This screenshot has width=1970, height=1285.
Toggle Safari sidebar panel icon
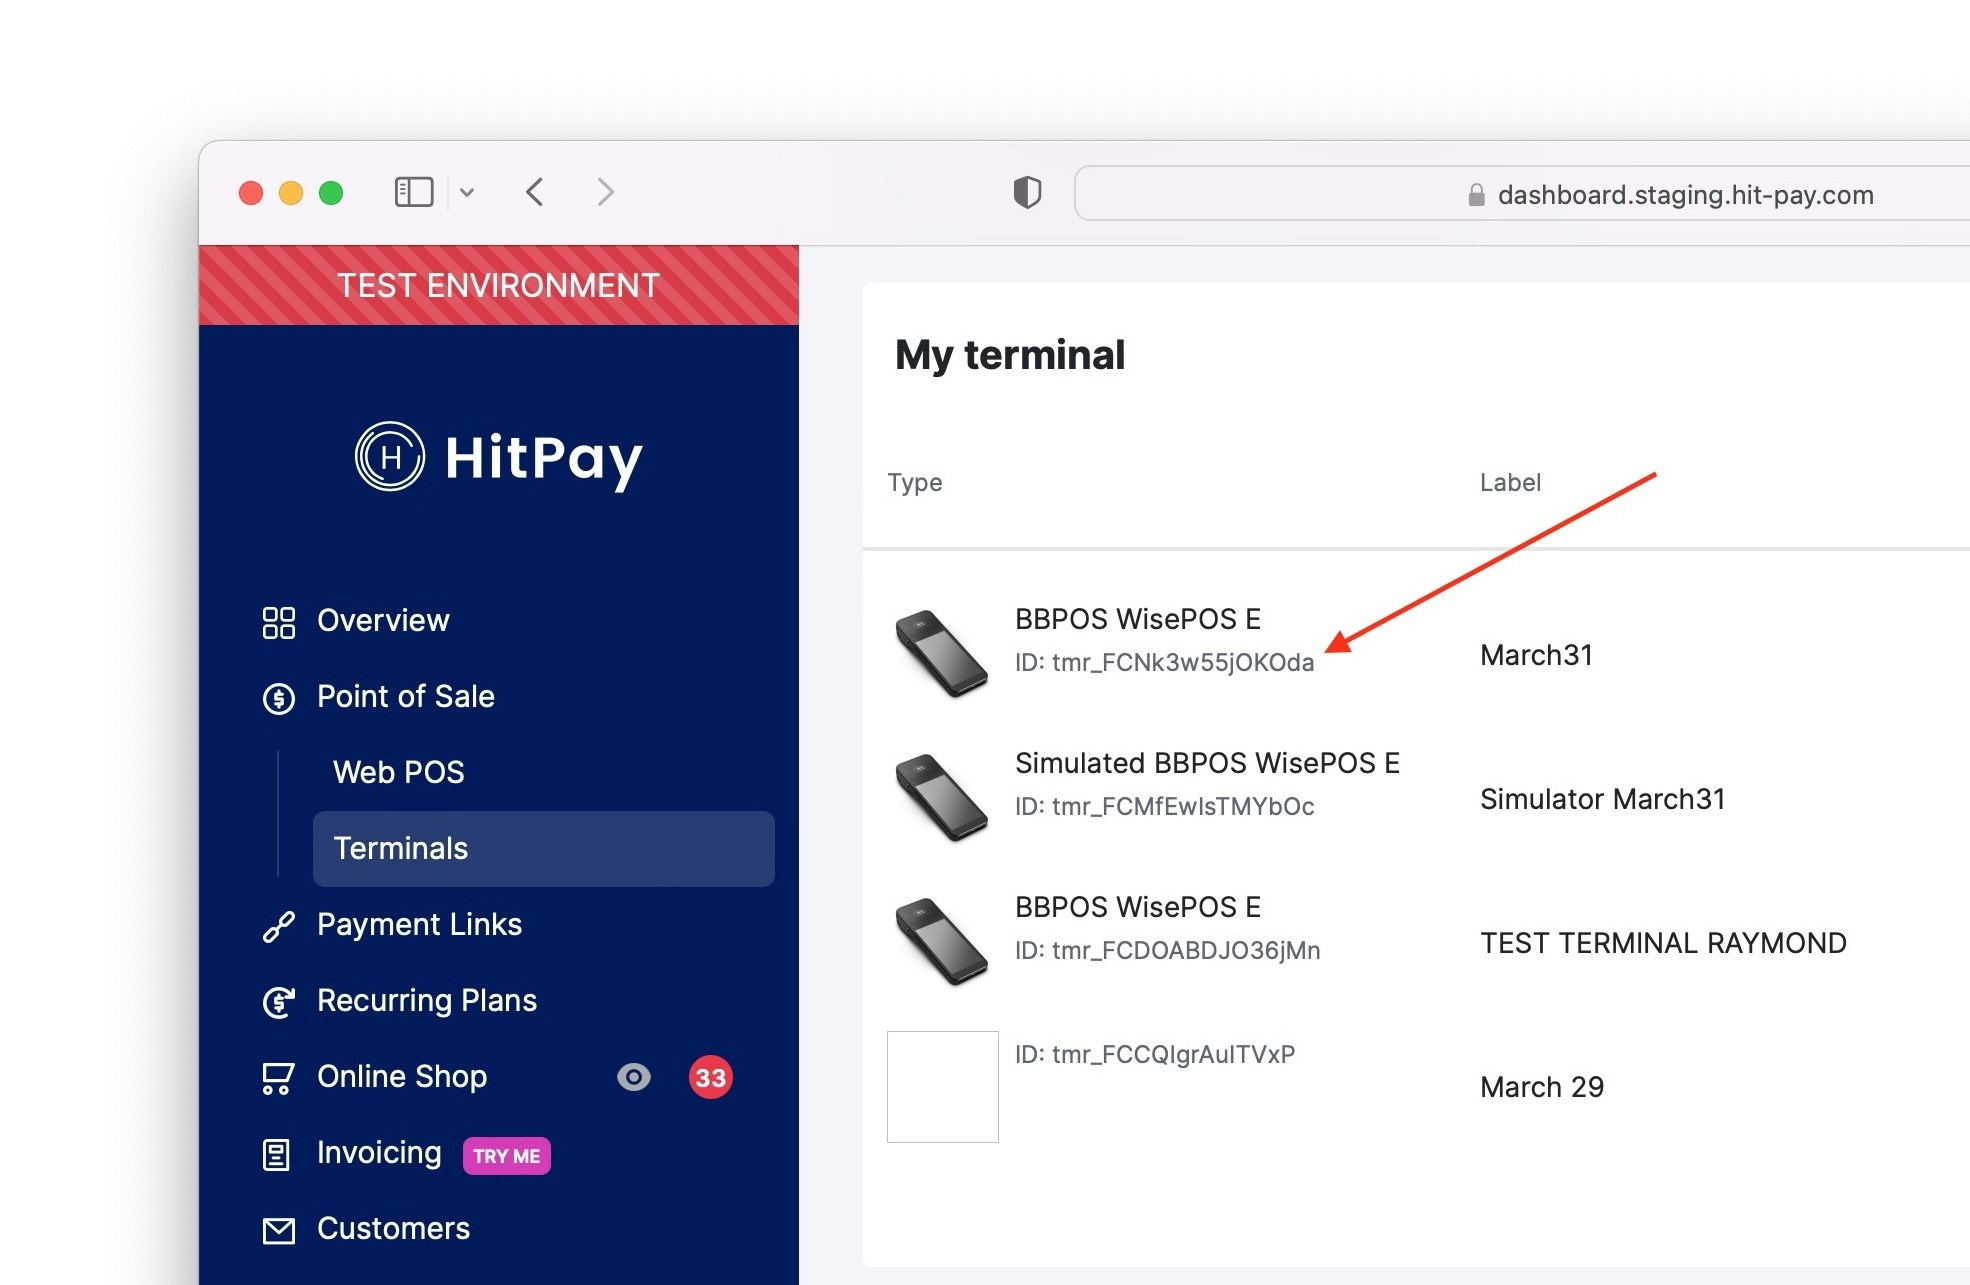[x=414, y=192]
